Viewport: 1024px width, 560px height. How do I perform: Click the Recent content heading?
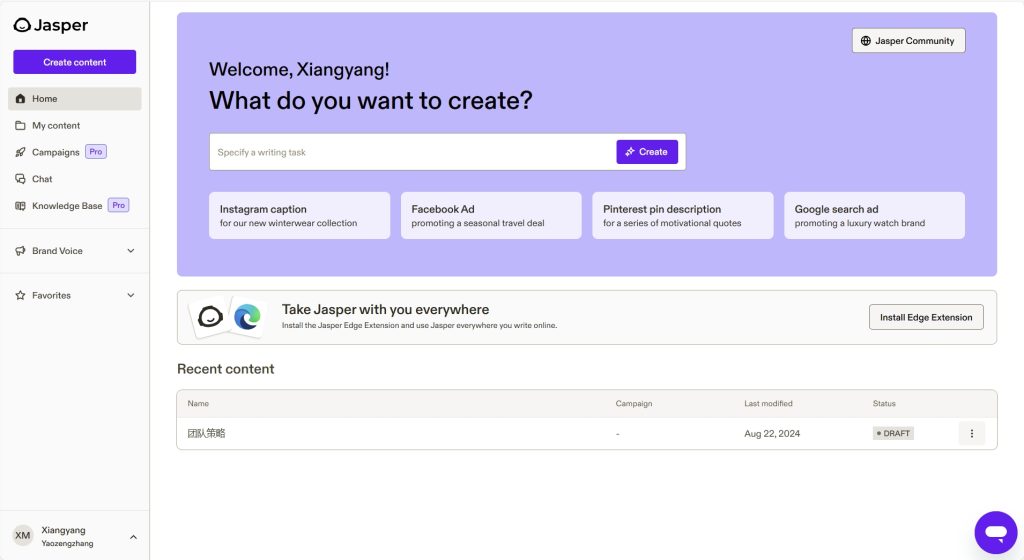click(225, 369)
